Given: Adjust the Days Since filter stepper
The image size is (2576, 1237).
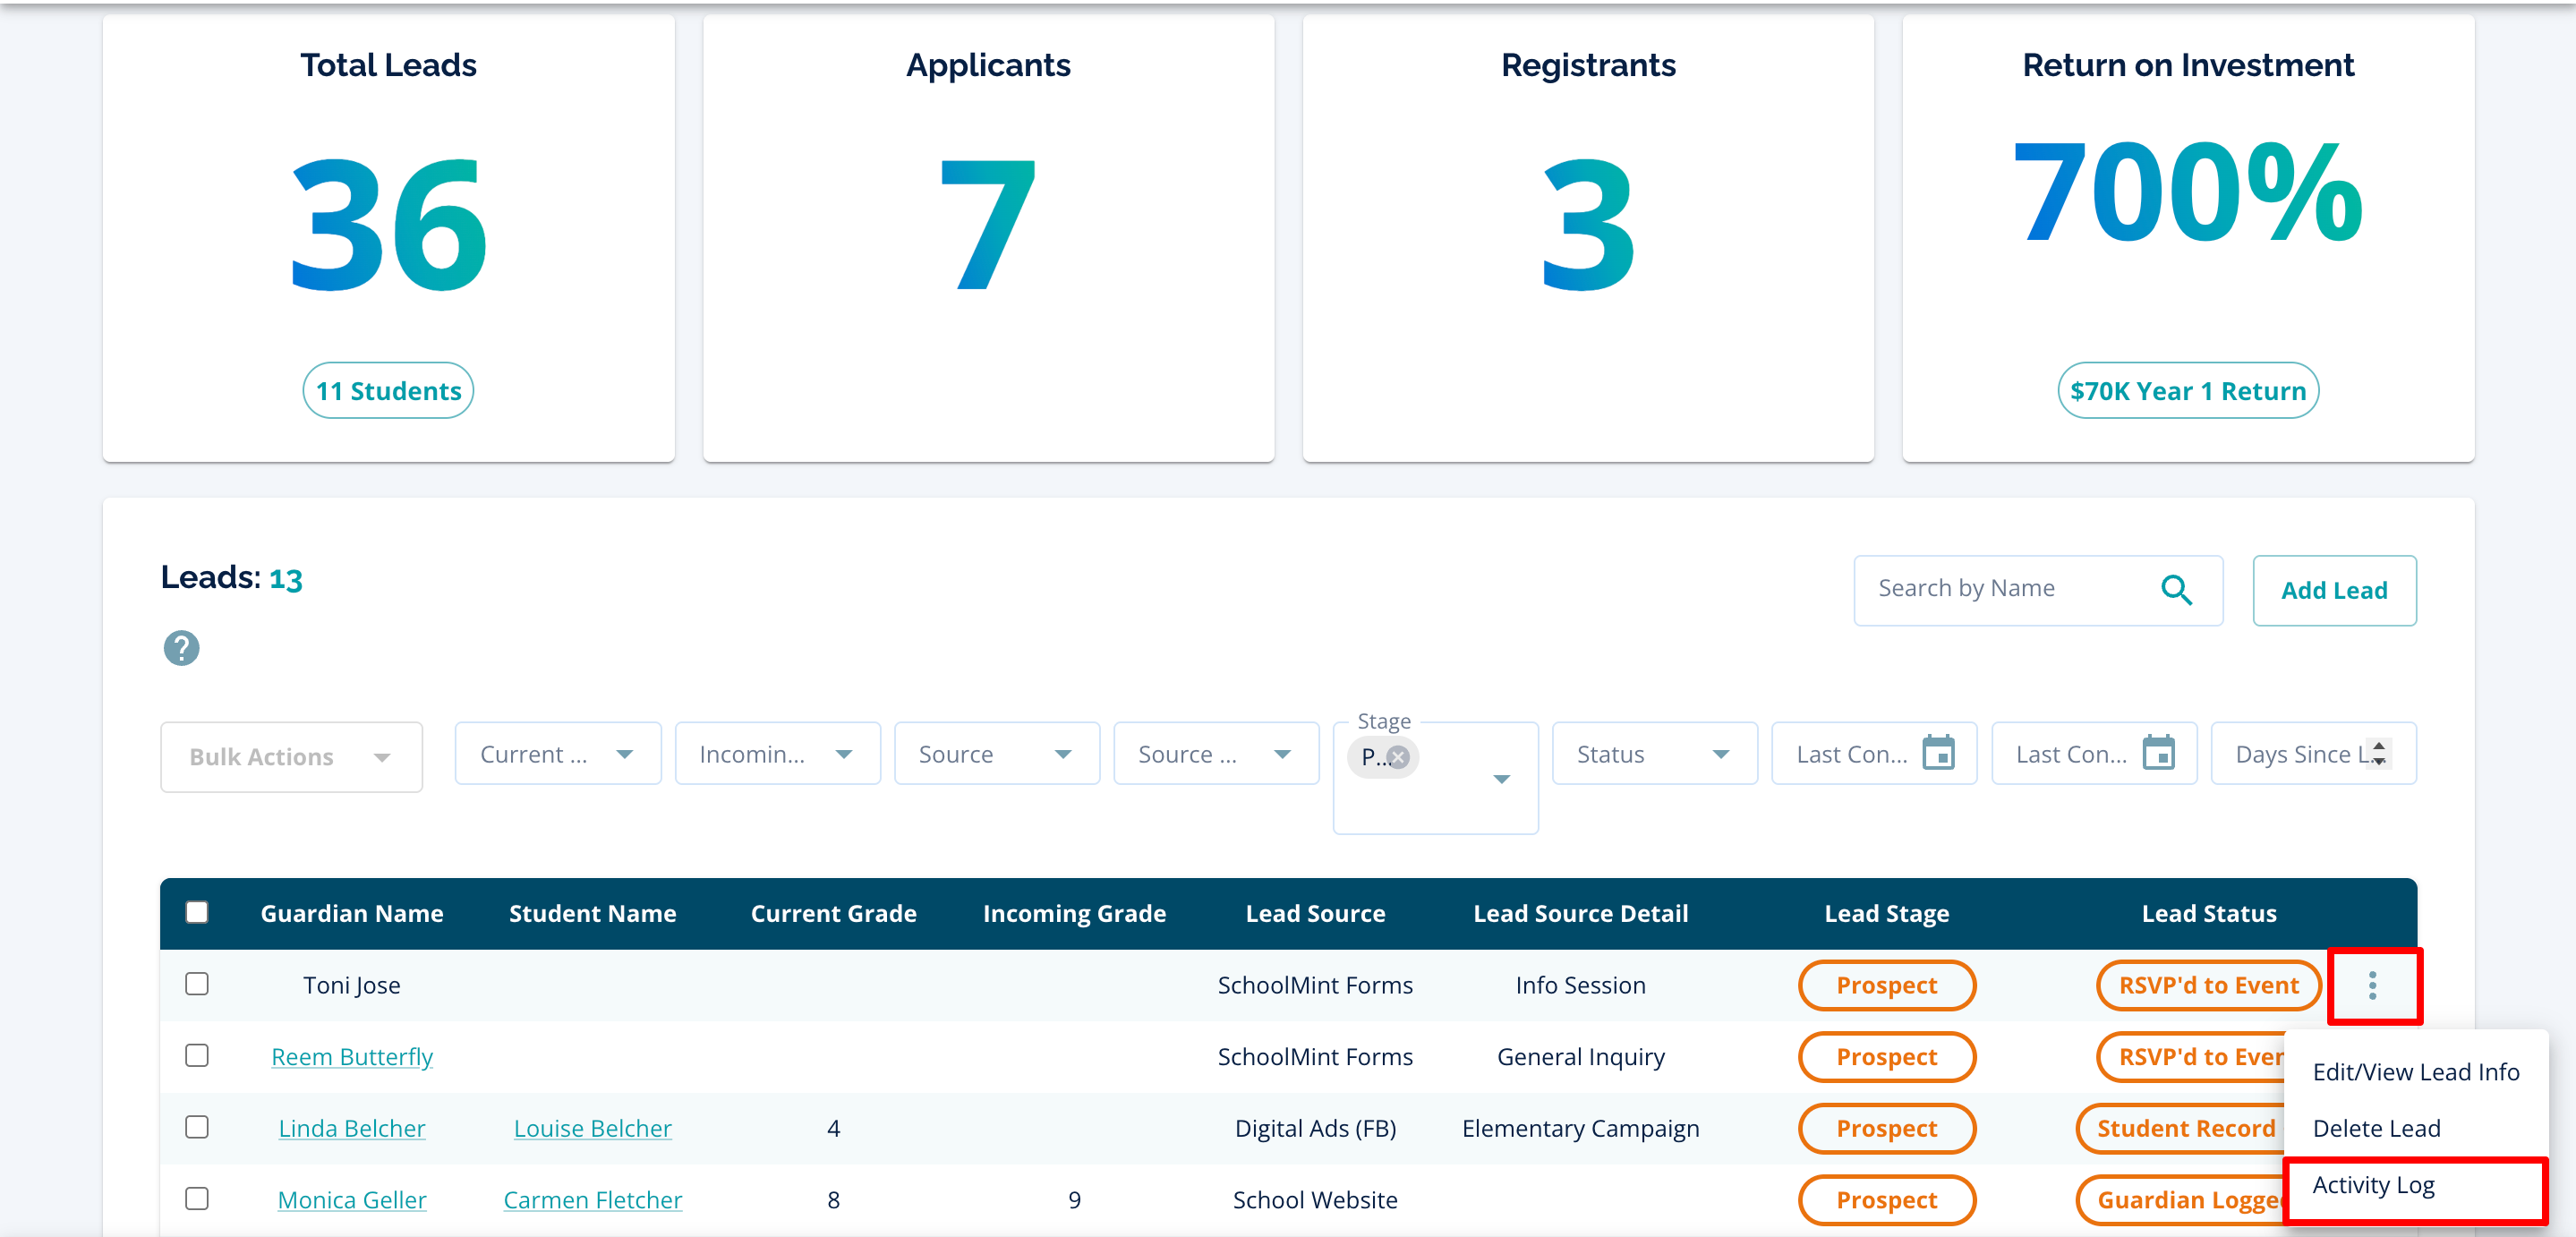Looking at the screenshot, I should point(2378,753).
